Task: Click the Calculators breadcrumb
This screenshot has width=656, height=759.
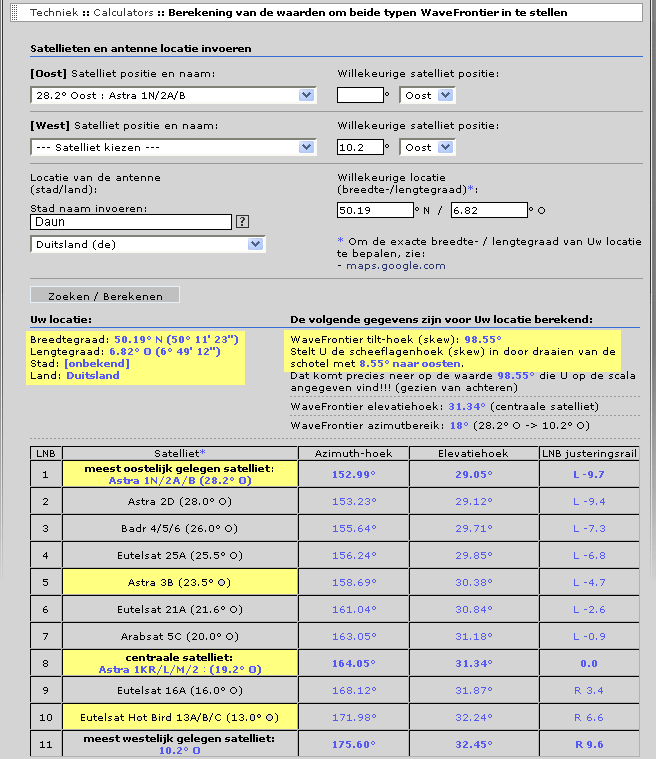Action: (123, 12)
